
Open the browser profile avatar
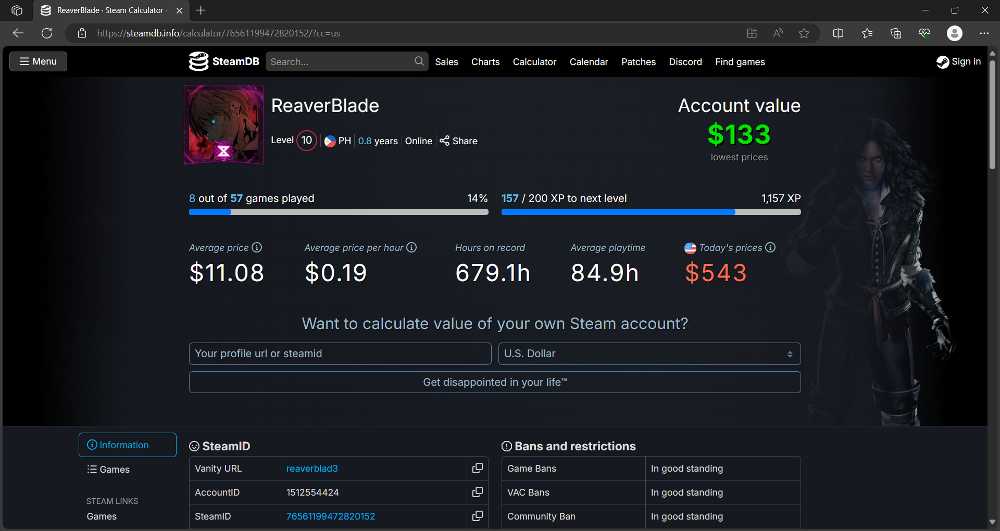(954, 33)
